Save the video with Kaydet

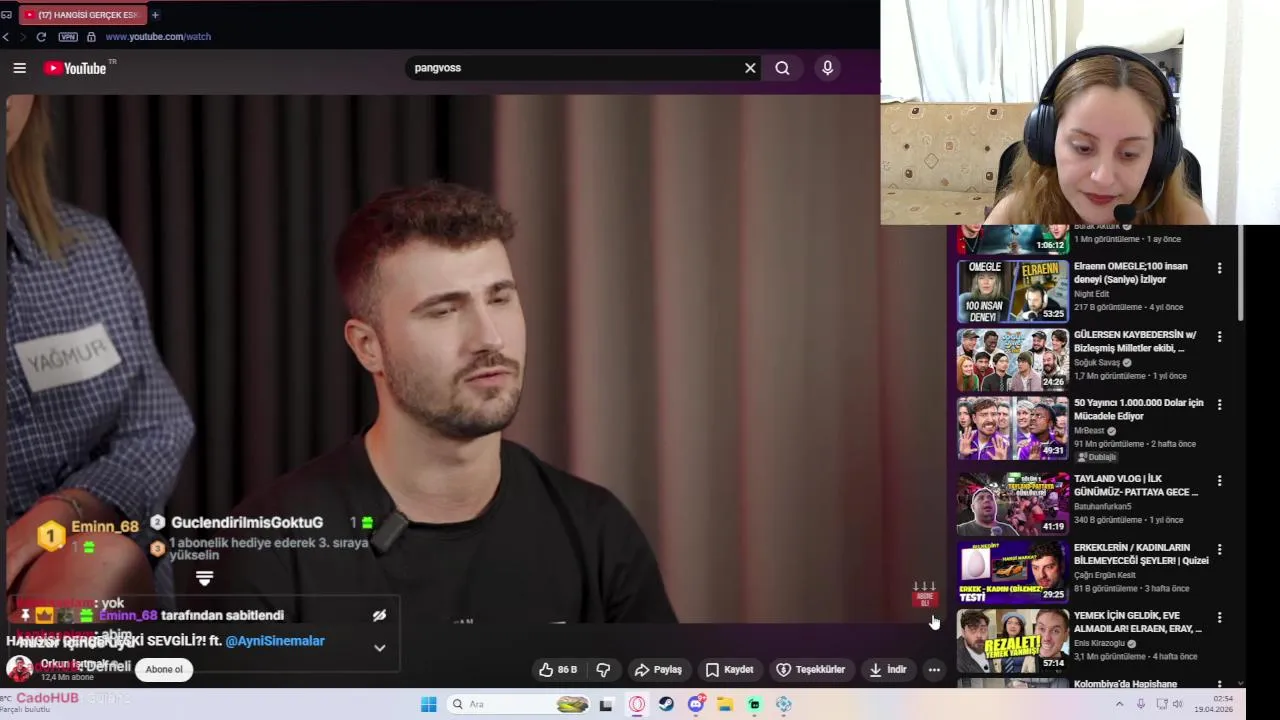pos(729,670)
